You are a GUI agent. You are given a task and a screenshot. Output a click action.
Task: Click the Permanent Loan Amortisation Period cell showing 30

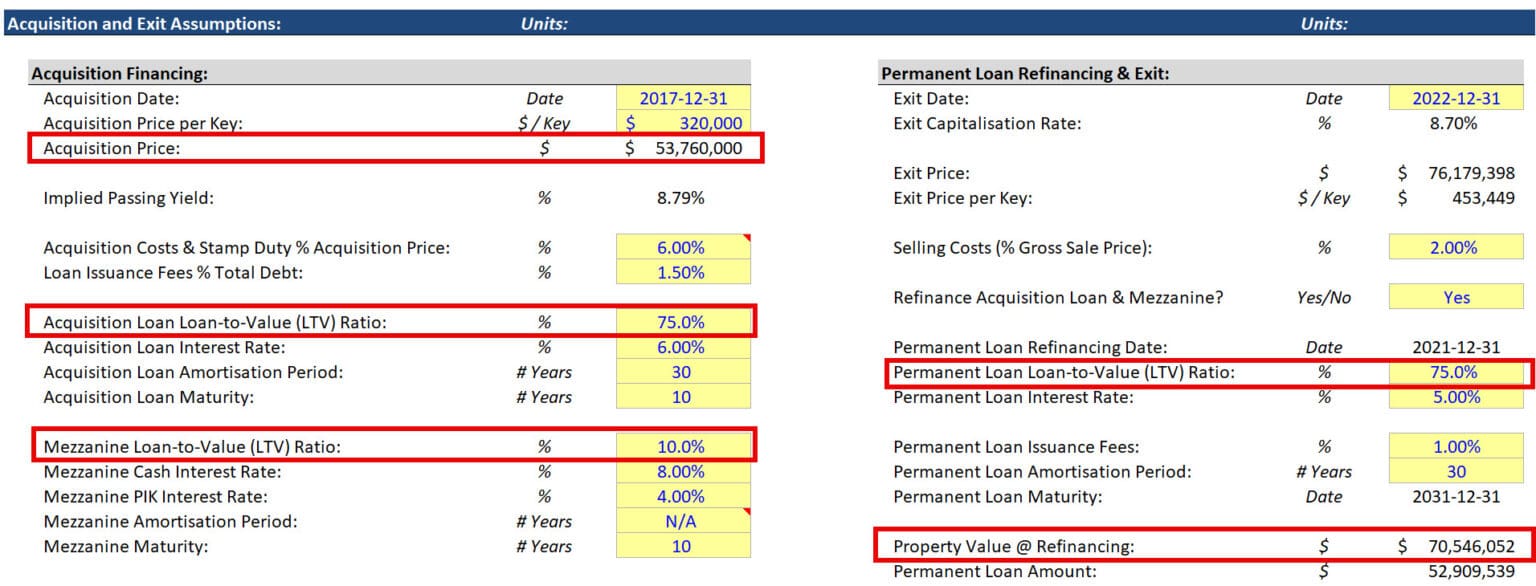(x=1456, y=471)
